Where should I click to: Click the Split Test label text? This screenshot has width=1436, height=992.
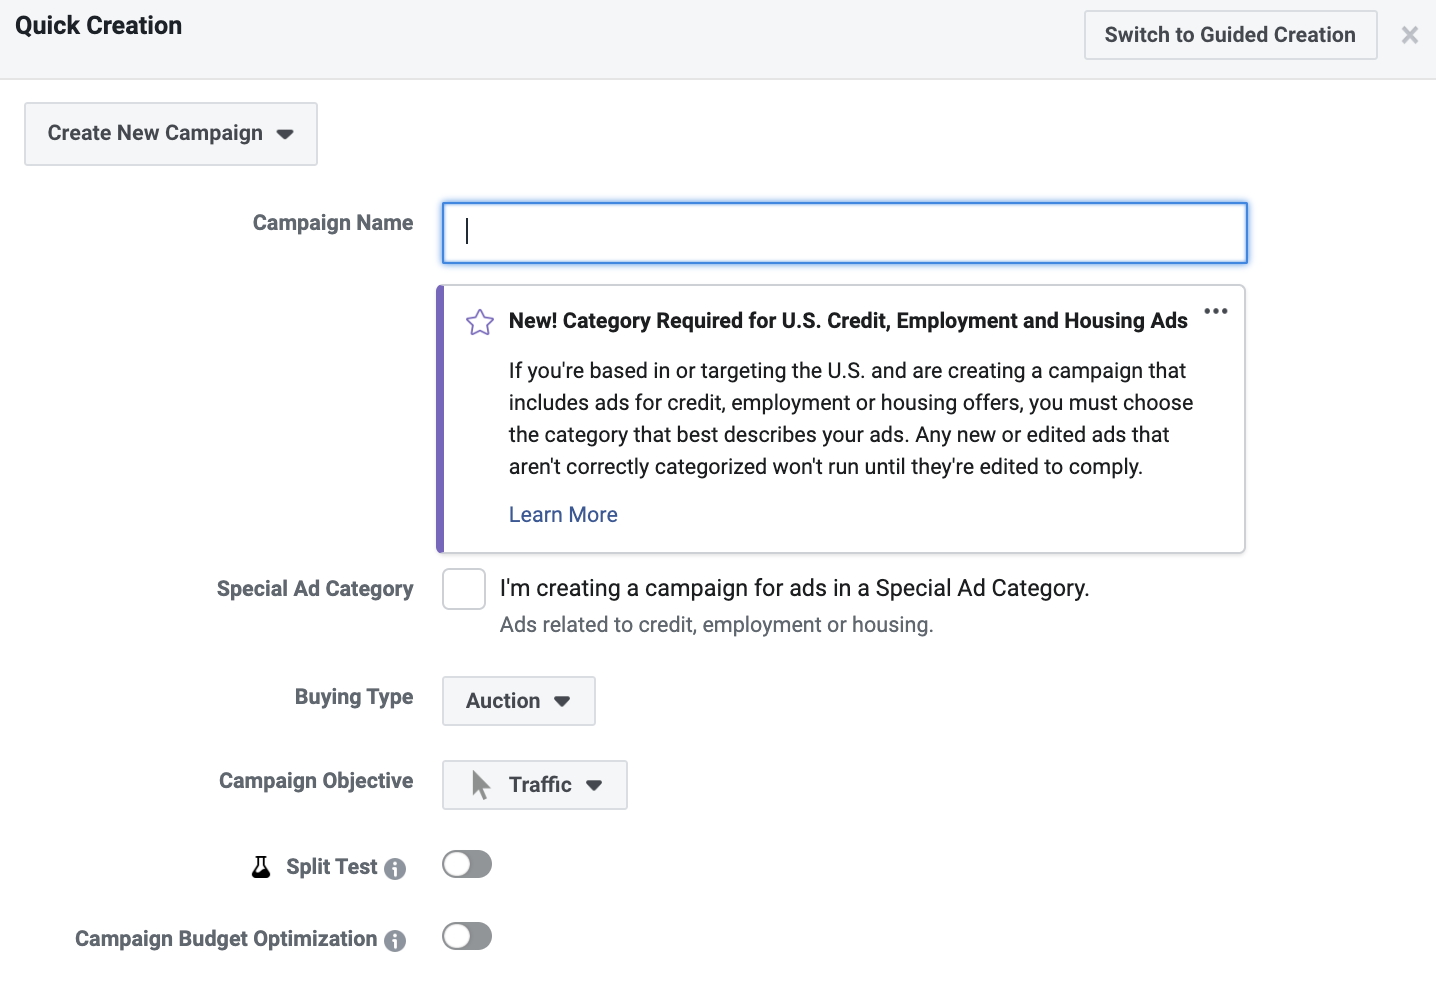coord(331,867)
